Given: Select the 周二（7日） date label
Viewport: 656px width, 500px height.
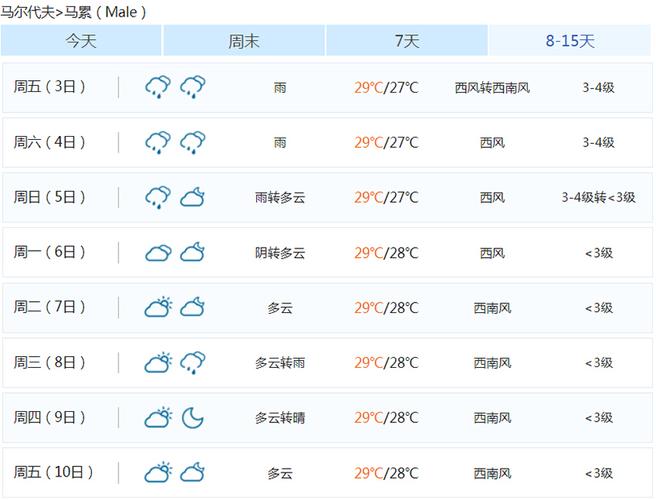Looking at the screenshot, I should point(49,307).
